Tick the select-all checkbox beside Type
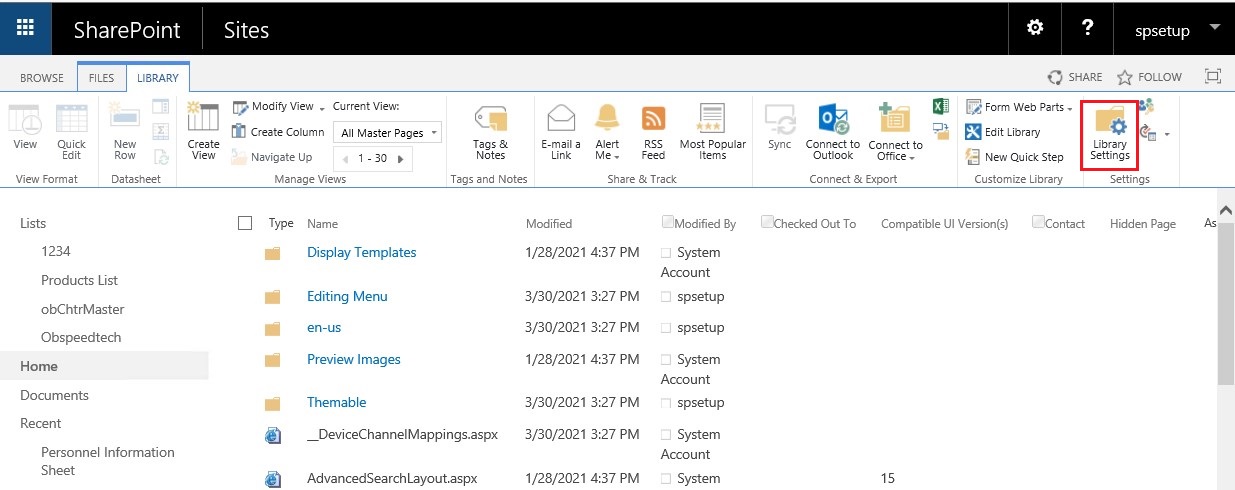Screen dimensions: 1235x490 tap(245, 223)
